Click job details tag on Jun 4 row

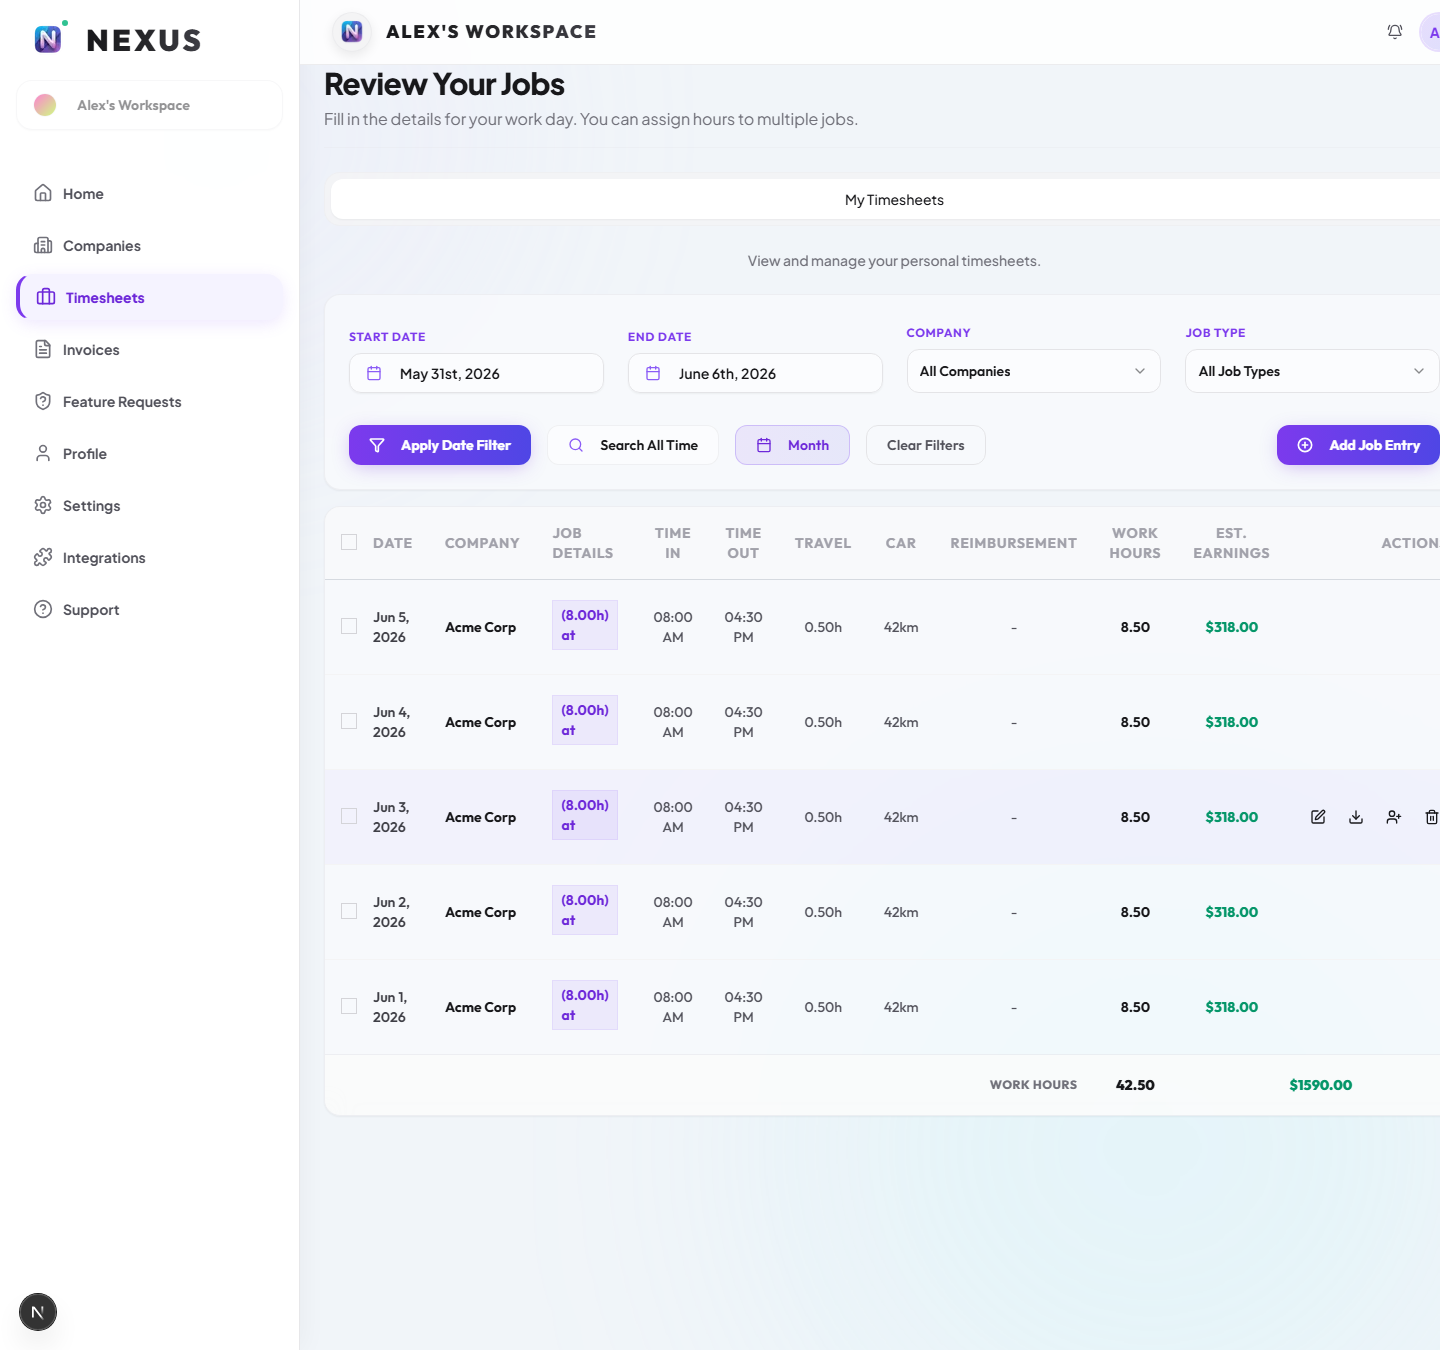tap(585, 720)
